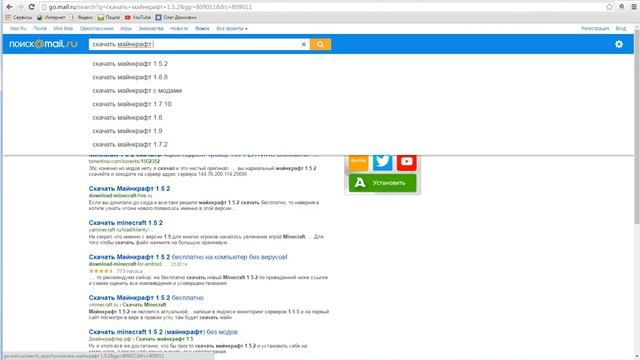Screen dimensions: 640x360
Task: Open the YouTube bookmark
Action: [x=138, y=18]
